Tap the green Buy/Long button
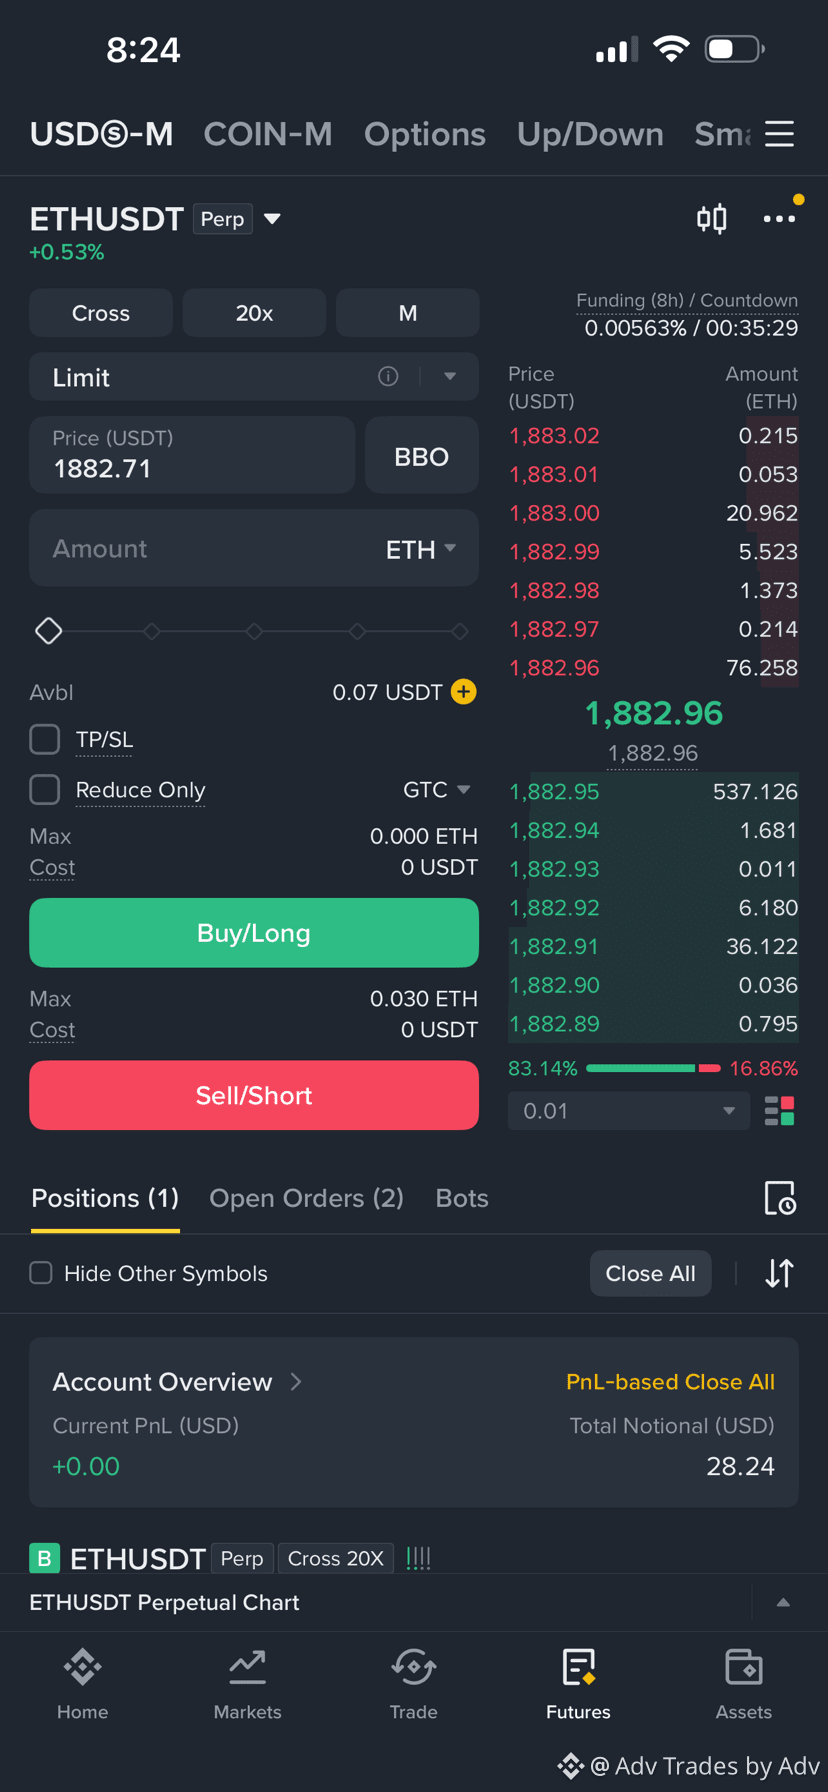Viewport: 828px width, 1792px height. (254, 933)
